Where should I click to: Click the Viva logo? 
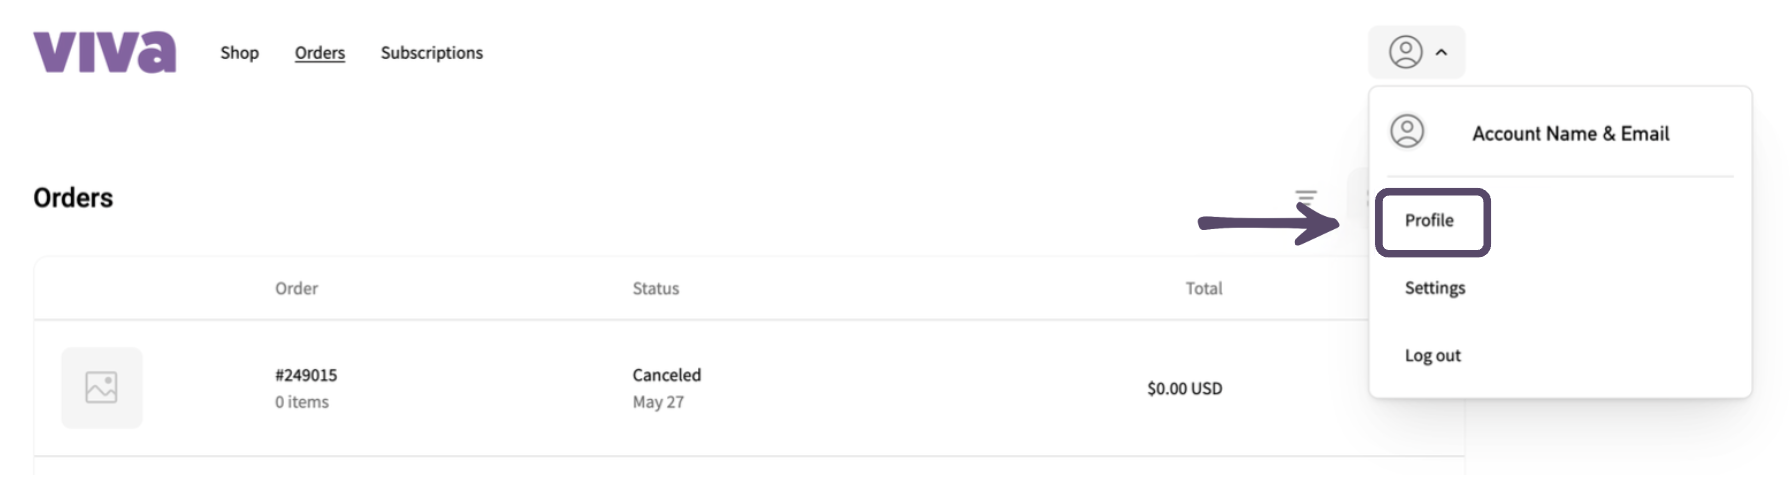pyautogui.click(x=105, y=52)
